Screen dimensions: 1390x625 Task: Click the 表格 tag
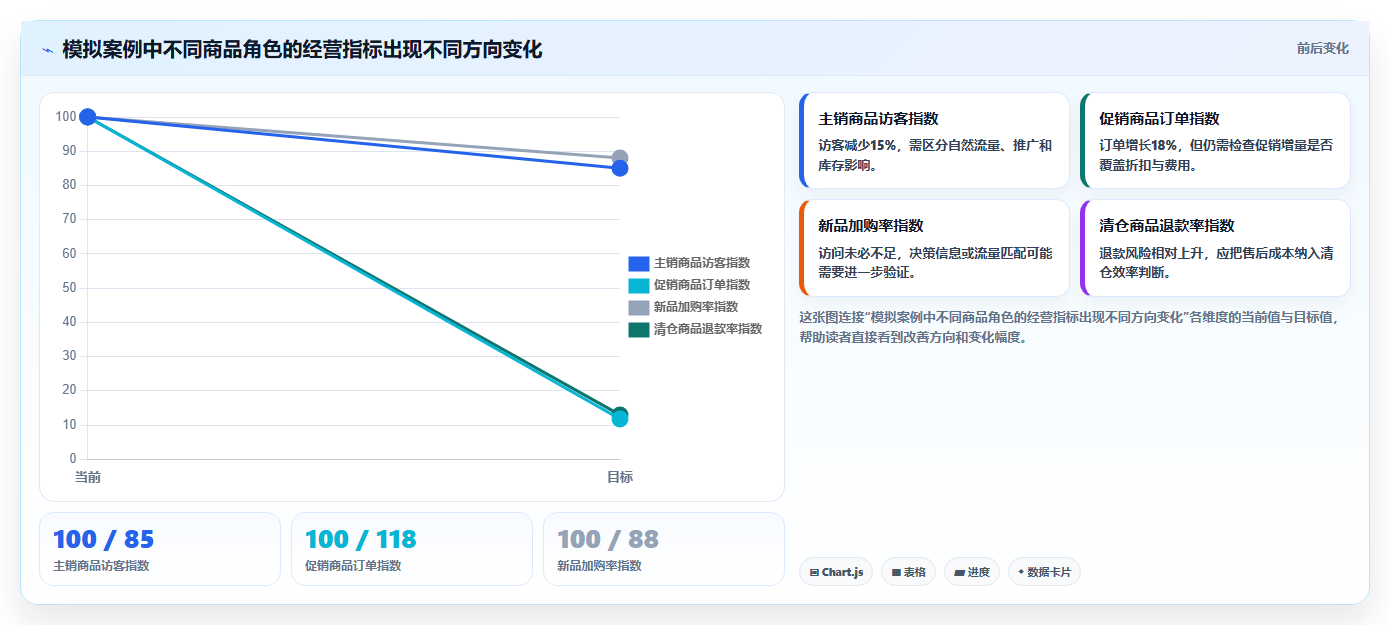coord(908,572)
